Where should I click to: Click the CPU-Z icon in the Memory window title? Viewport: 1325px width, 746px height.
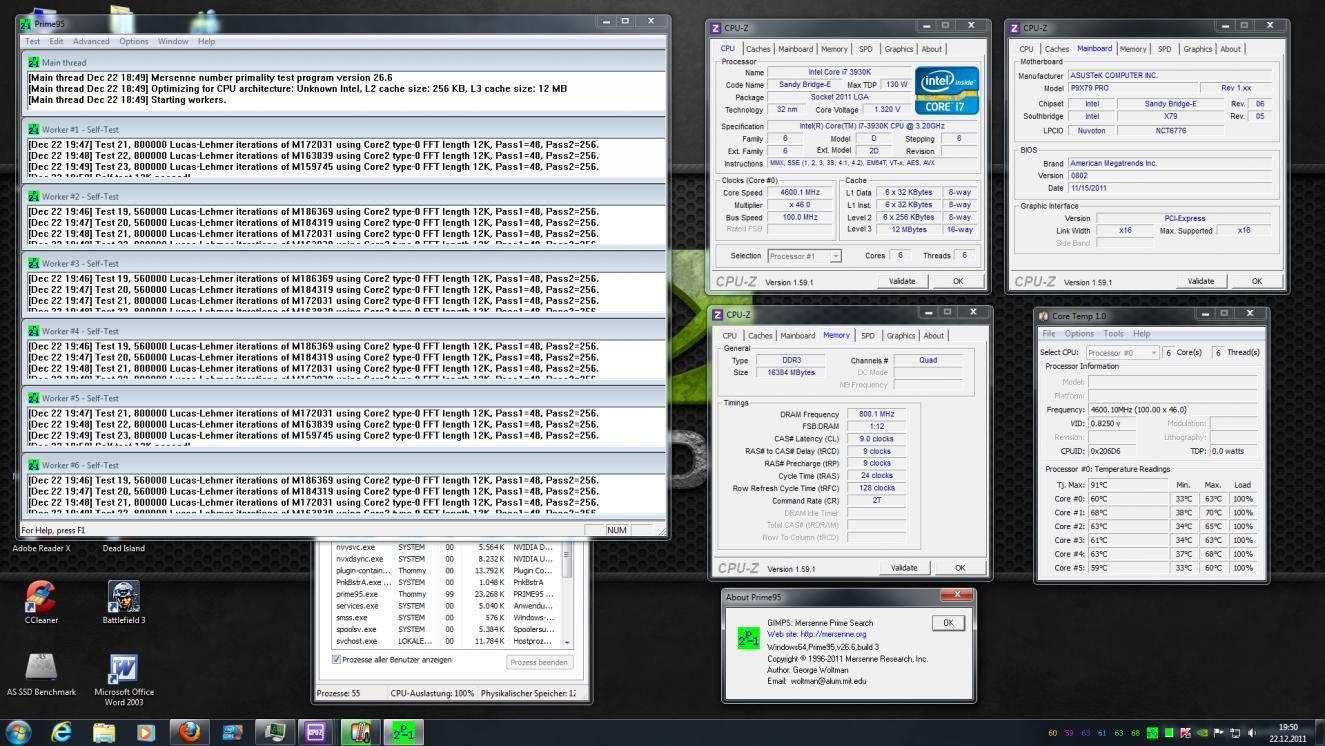pos(717,315)
